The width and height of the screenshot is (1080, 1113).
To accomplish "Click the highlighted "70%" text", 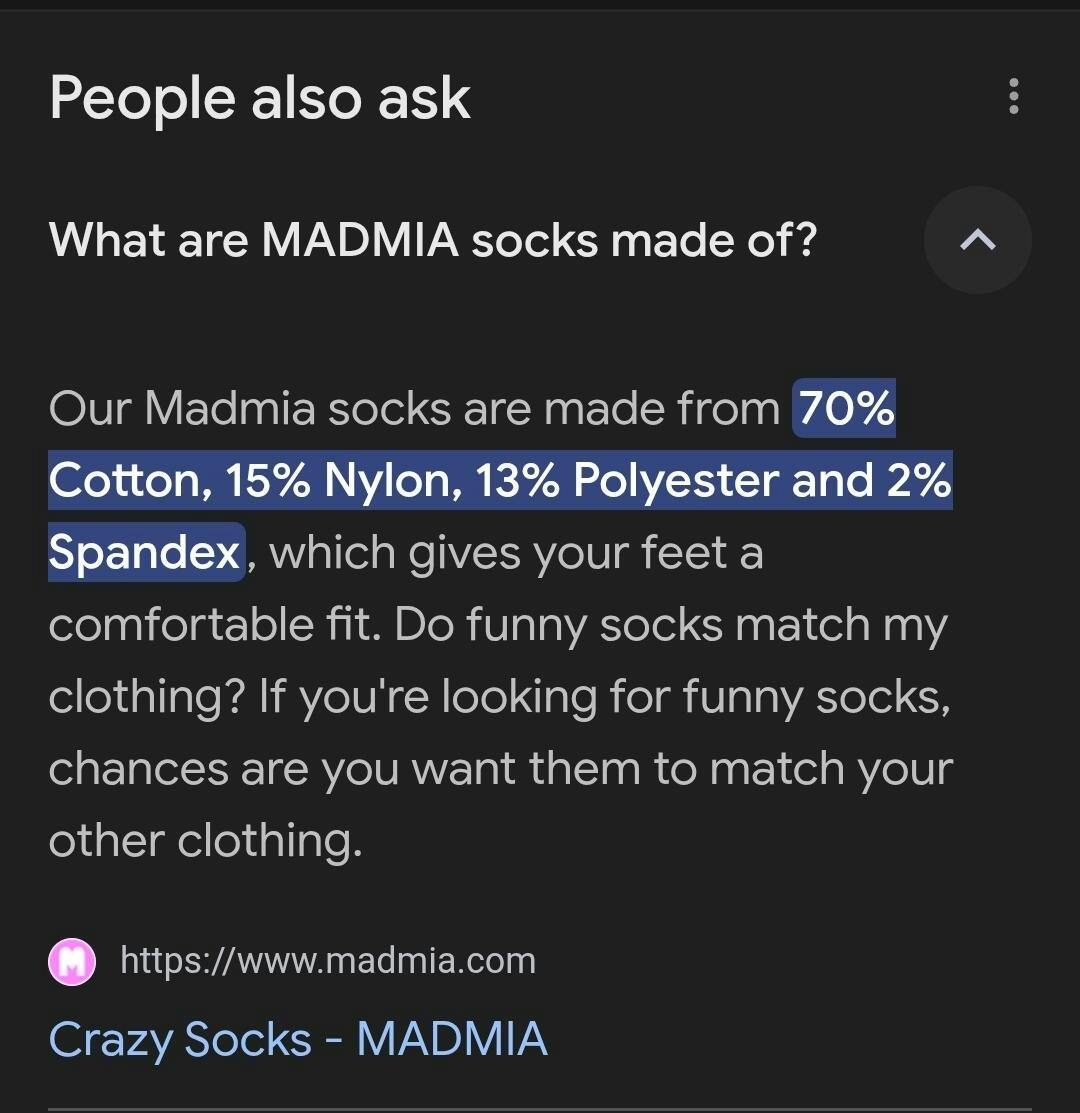I will (846, 408).
